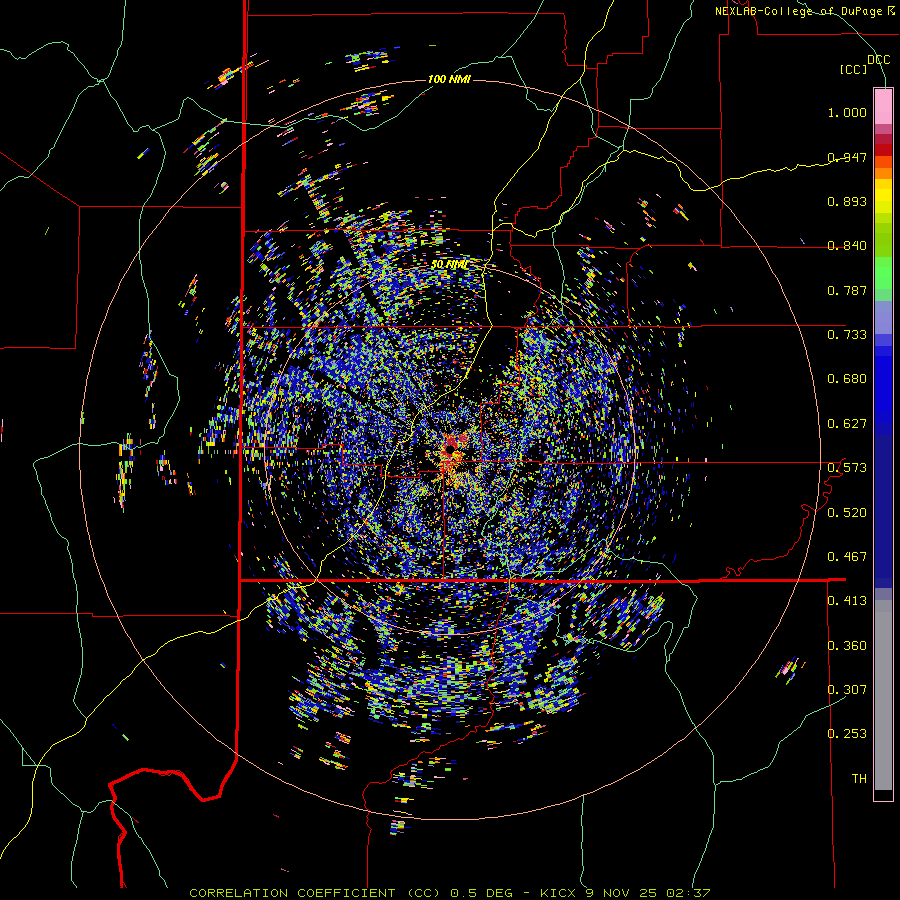The image size is (900, 900).
Task: Click the 100 NMI range ring label
Action: 449,79
